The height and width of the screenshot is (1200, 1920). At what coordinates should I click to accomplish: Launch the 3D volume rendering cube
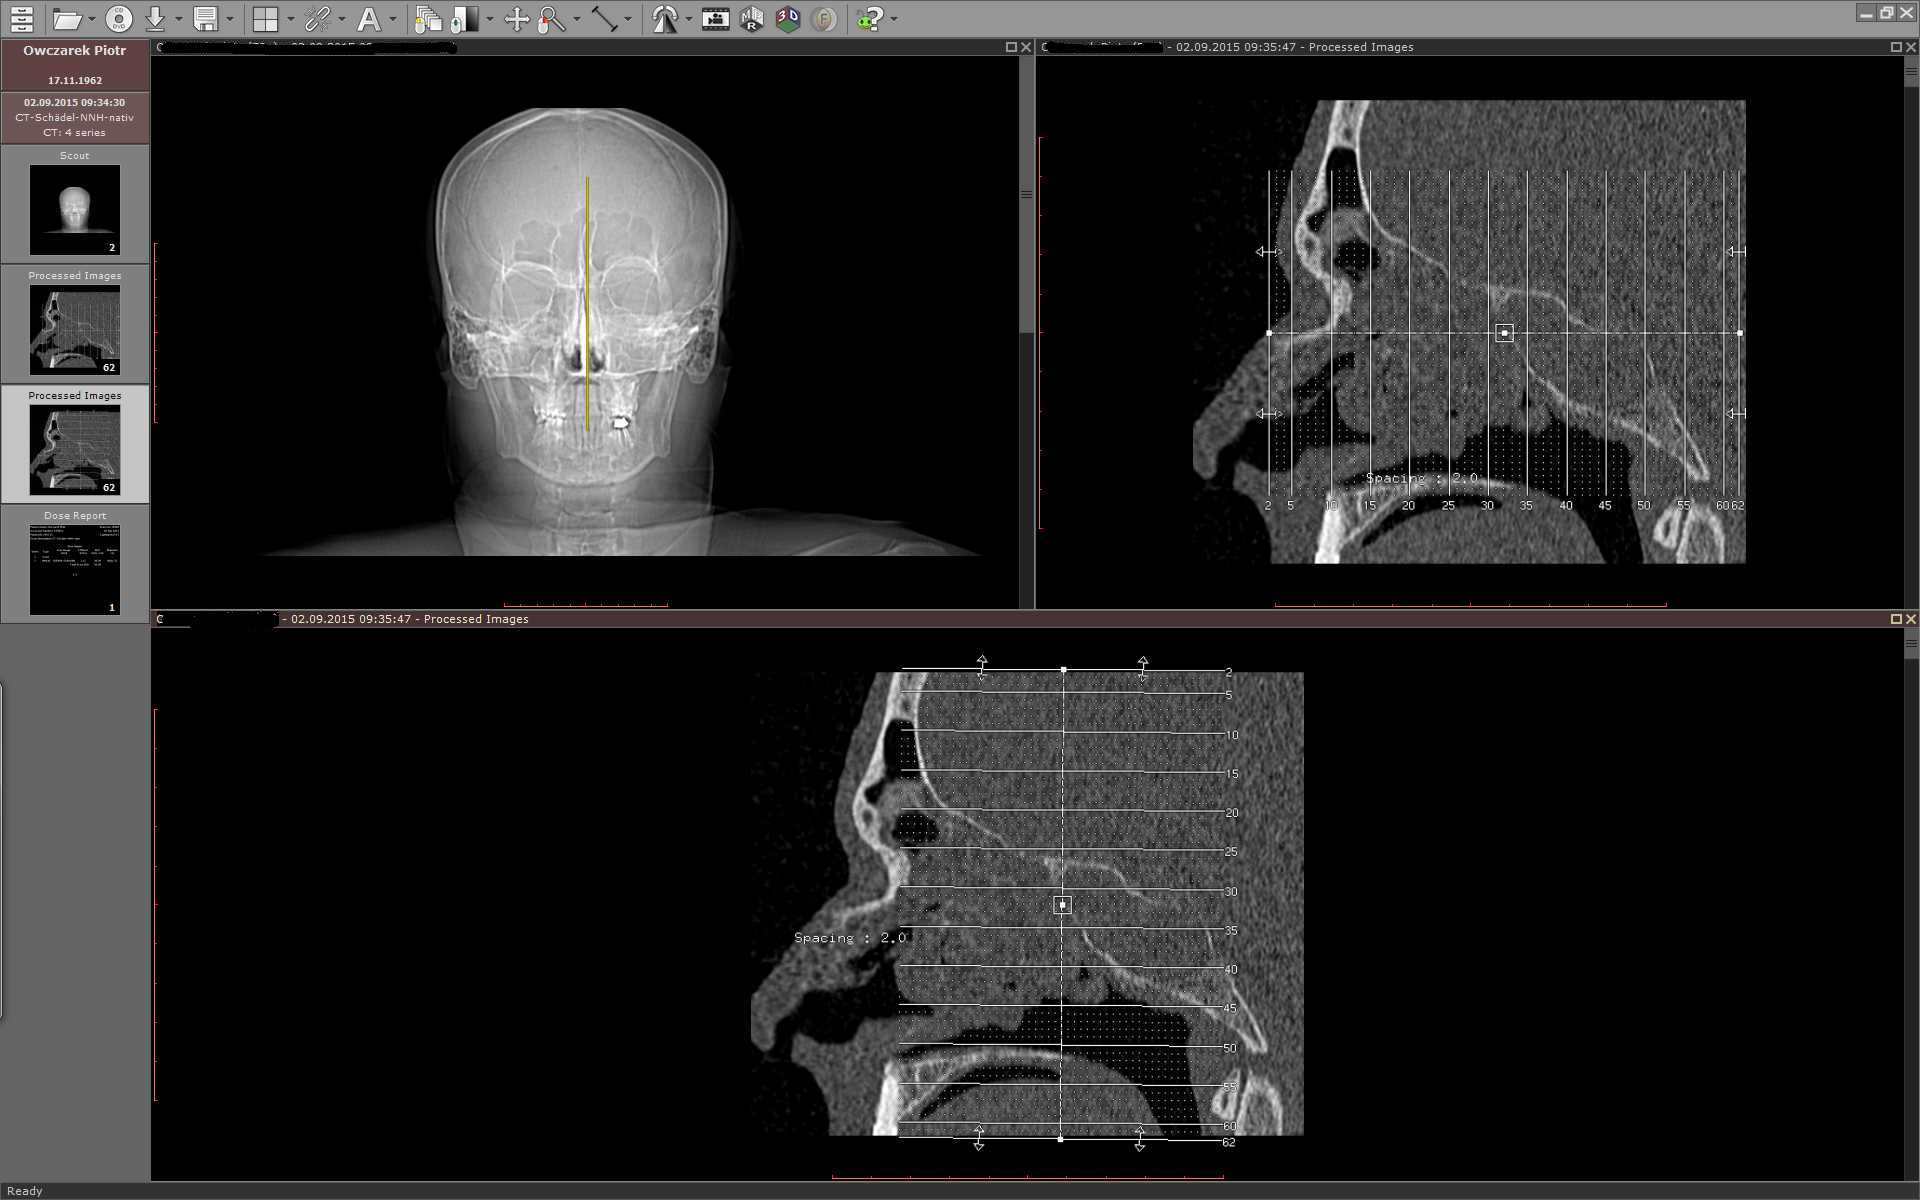[788, 19]
